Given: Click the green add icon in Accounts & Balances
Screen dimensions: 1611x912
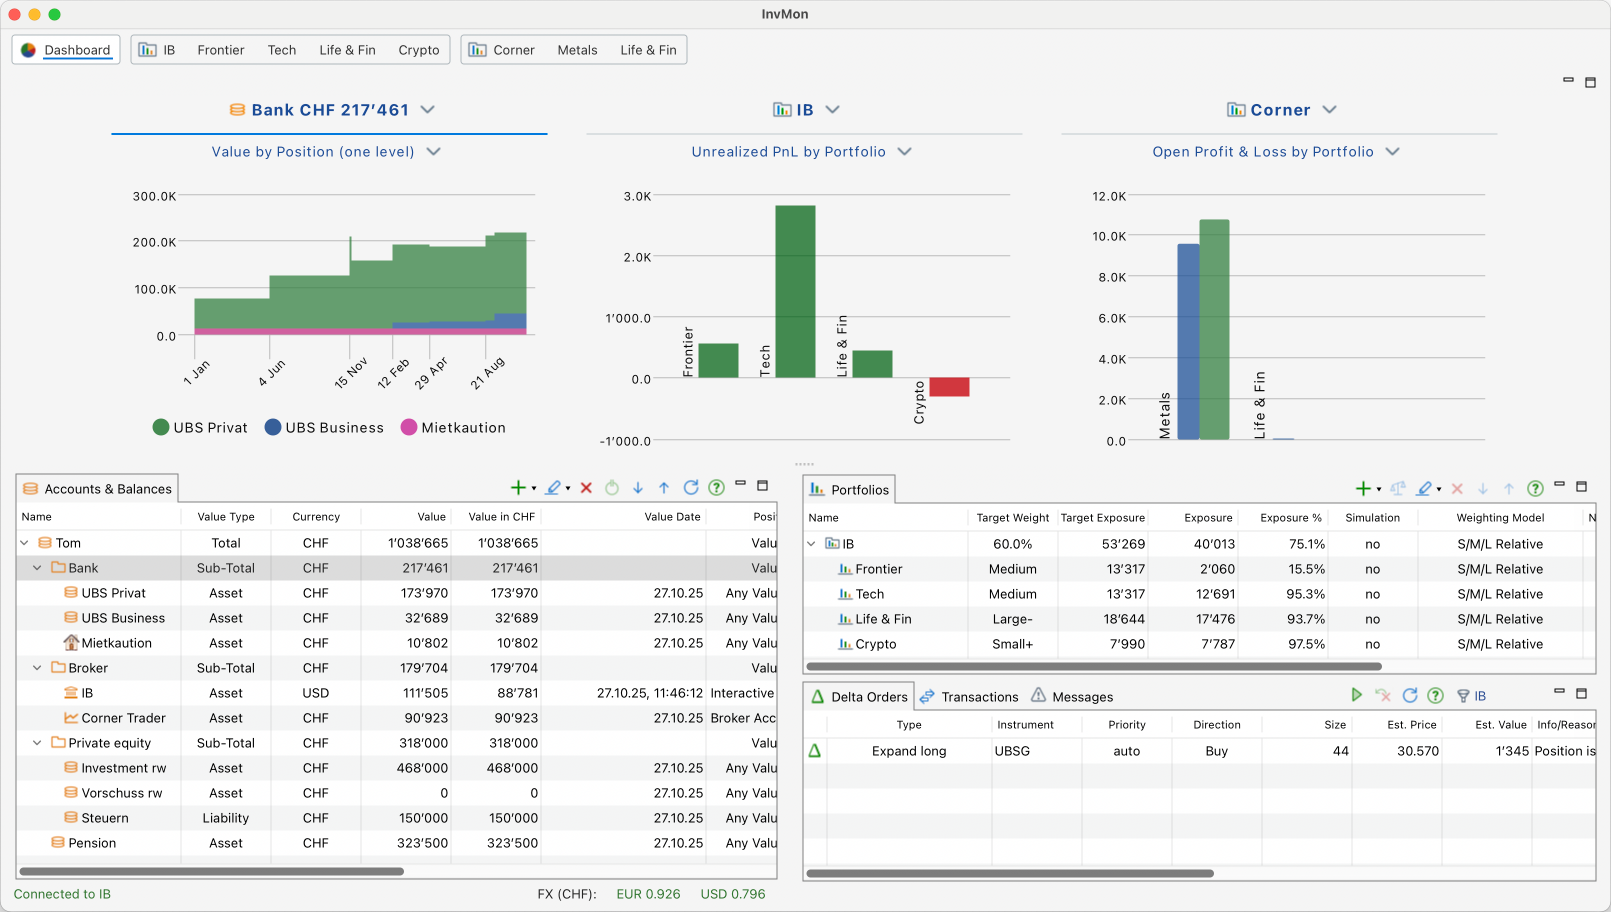Looking at the screenshot, I should [x=518, y=488].
